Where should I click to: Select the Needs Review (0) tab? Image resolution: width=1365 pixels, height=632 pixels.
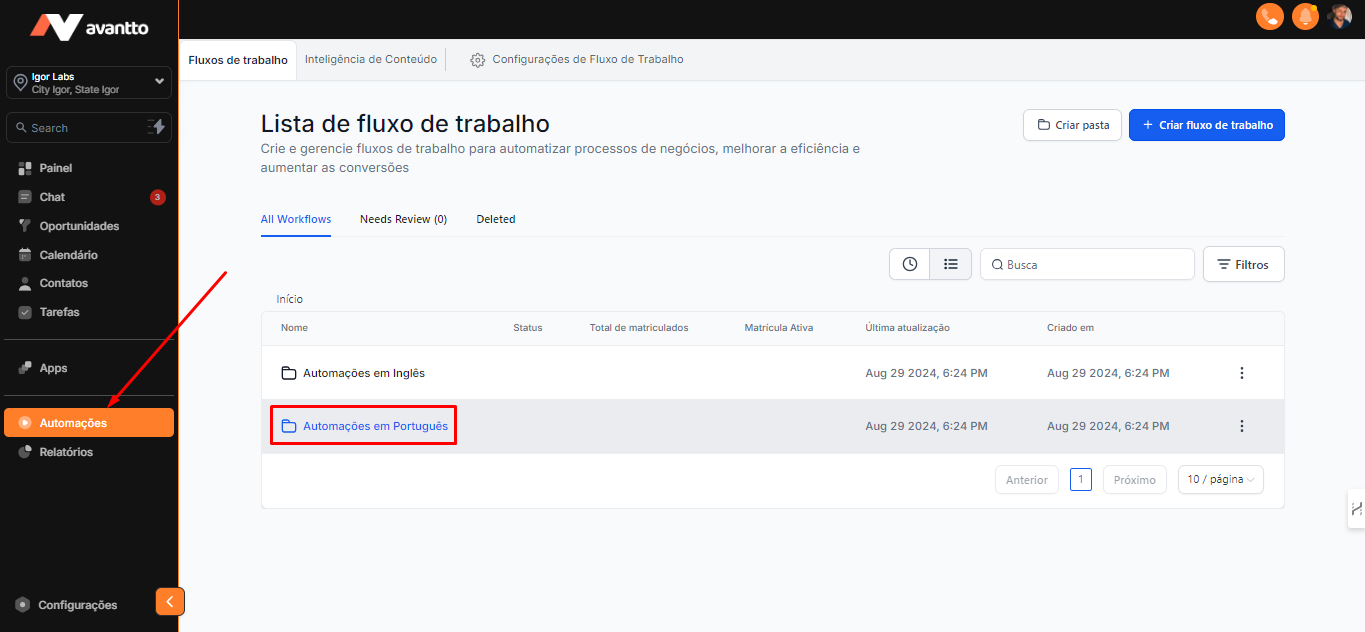[403, 219]
